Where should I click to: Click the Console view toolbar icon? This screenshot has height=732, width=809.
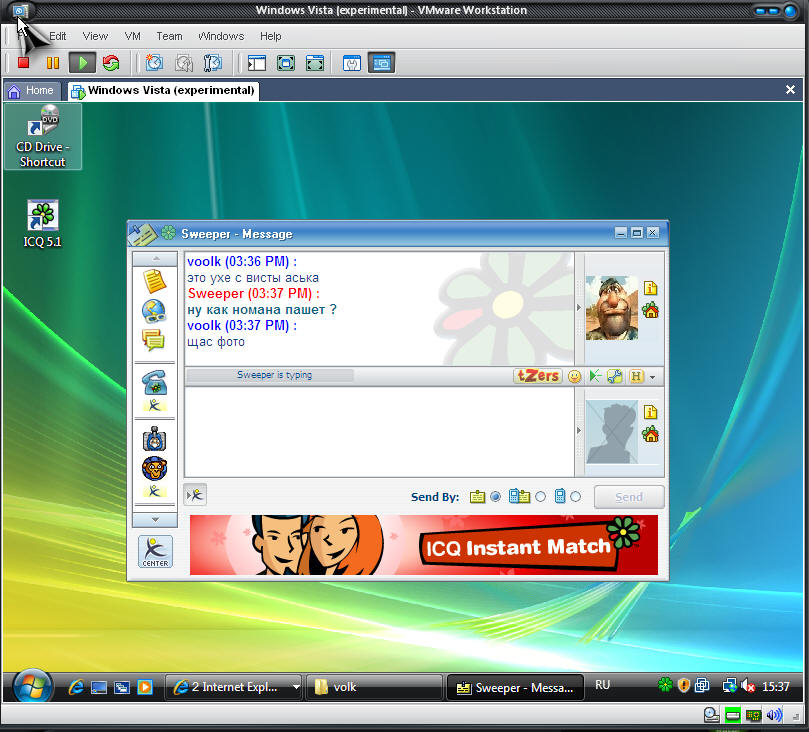coord(381,63)
